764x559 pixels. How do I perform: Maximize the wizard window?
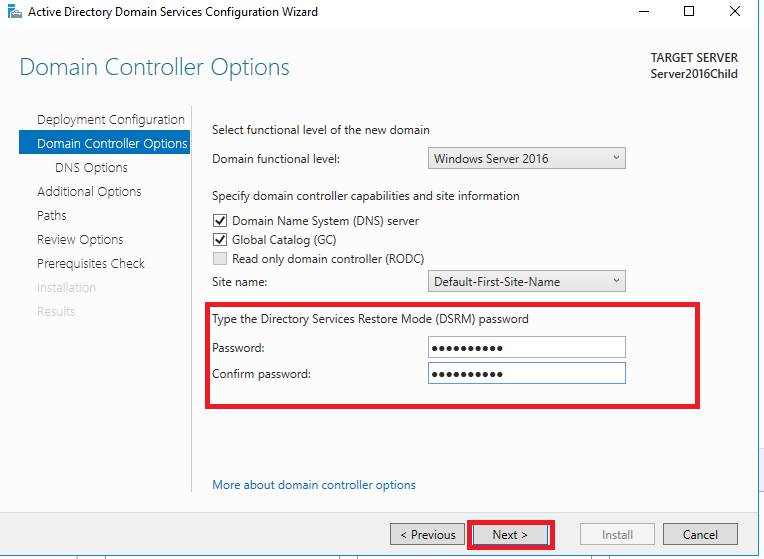coord(689,11)
